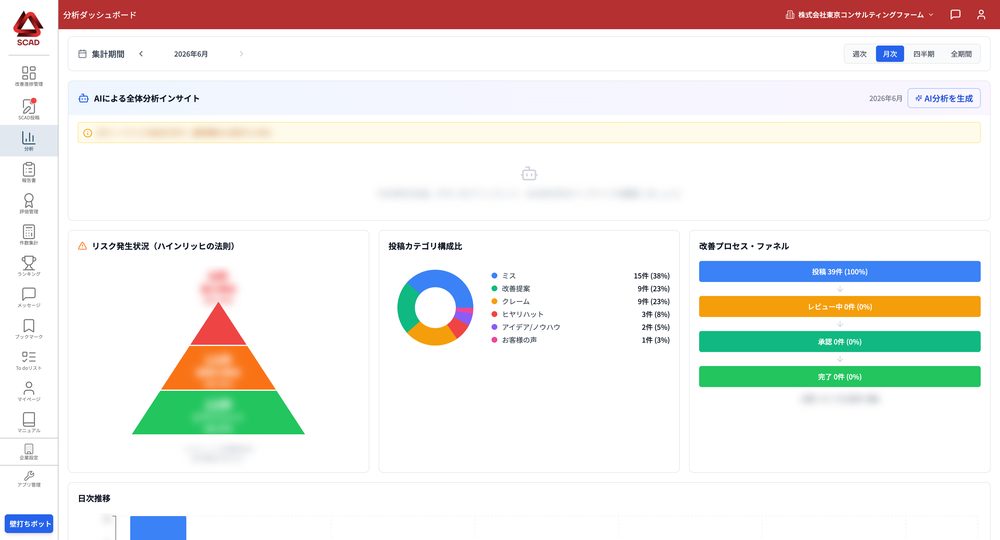This screenshot has height=540, width=1000.
Task: Go to previous period with left chevron
Action: tap(141, 54)
